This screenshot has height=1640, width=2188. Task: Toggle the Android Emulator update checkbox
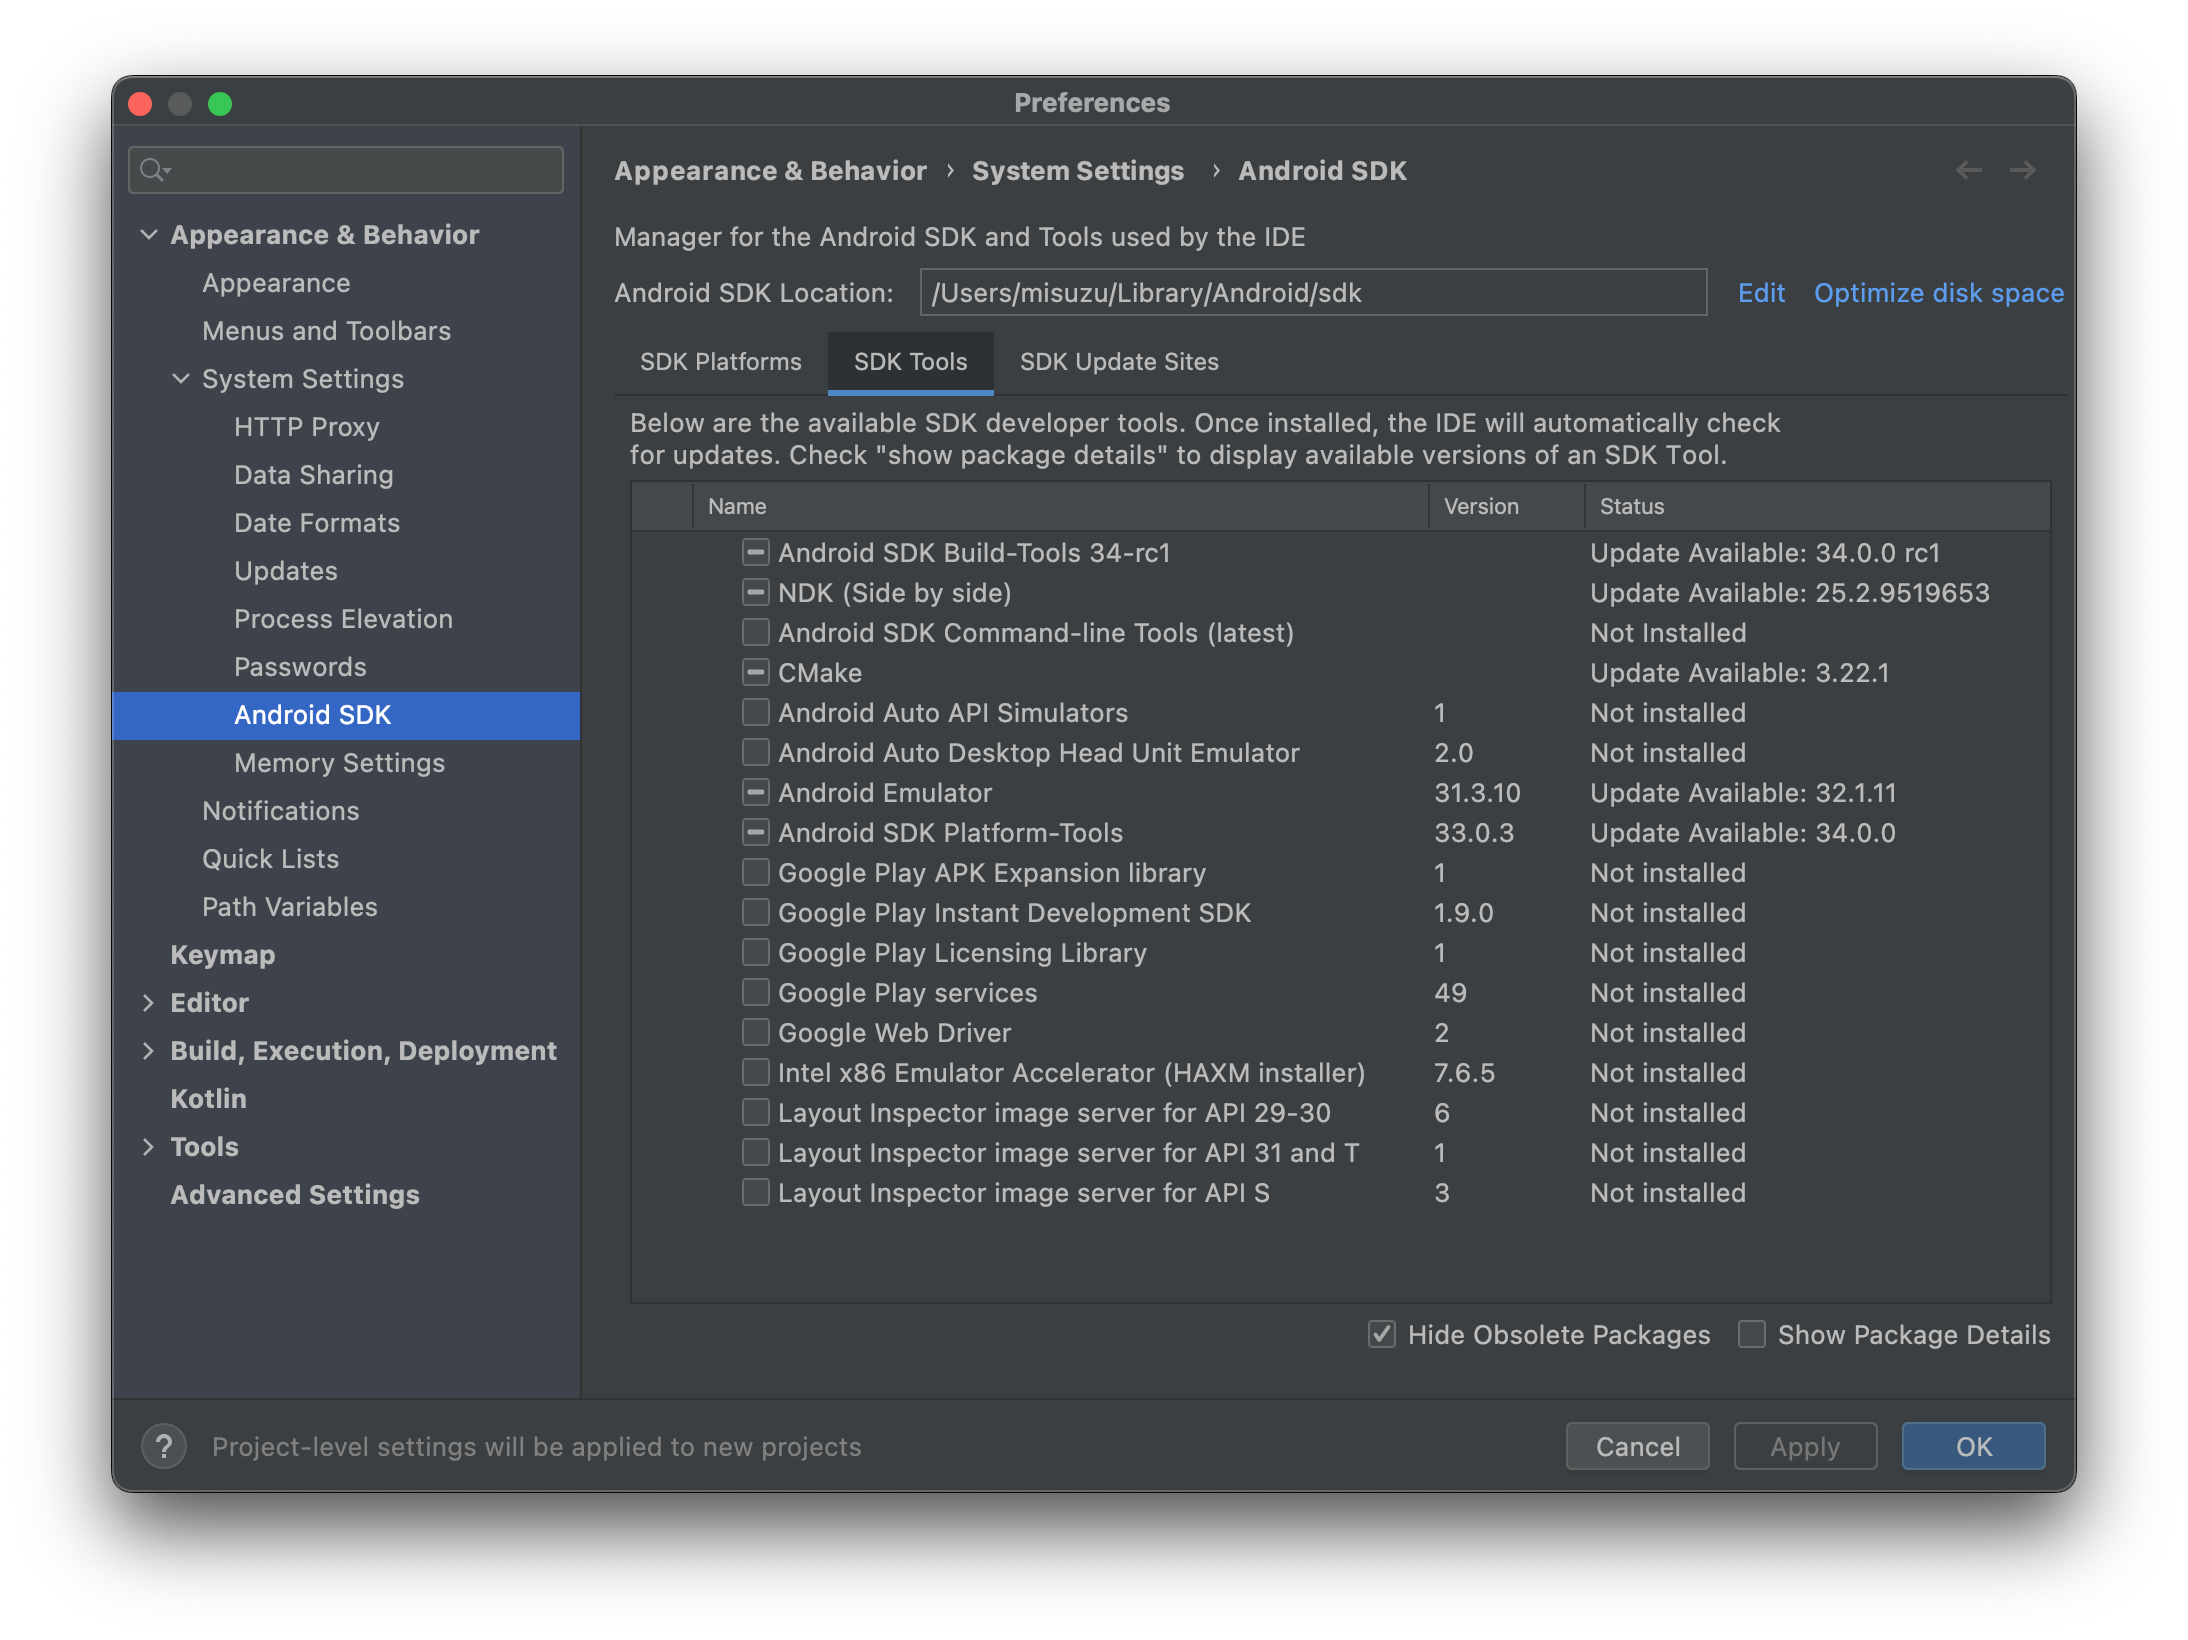(756, 793)
